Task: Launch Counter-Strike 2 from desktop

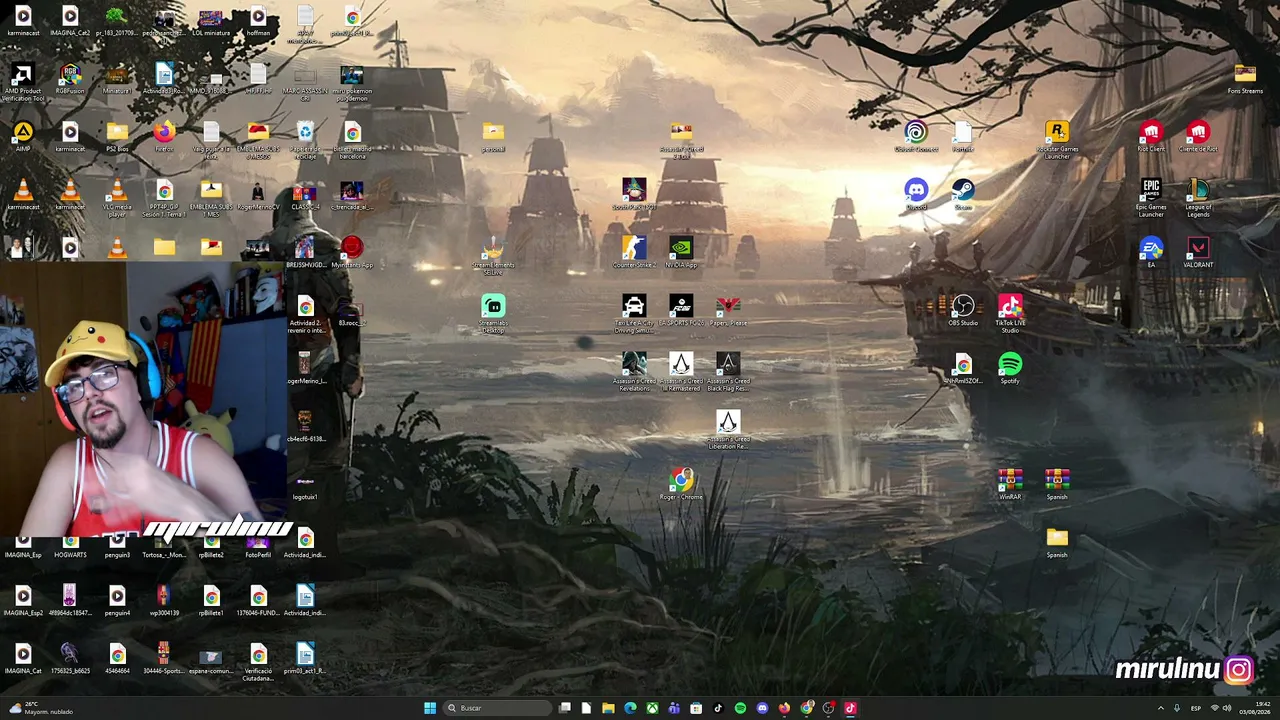Action: pyautogui.click(x=634, y=252)
